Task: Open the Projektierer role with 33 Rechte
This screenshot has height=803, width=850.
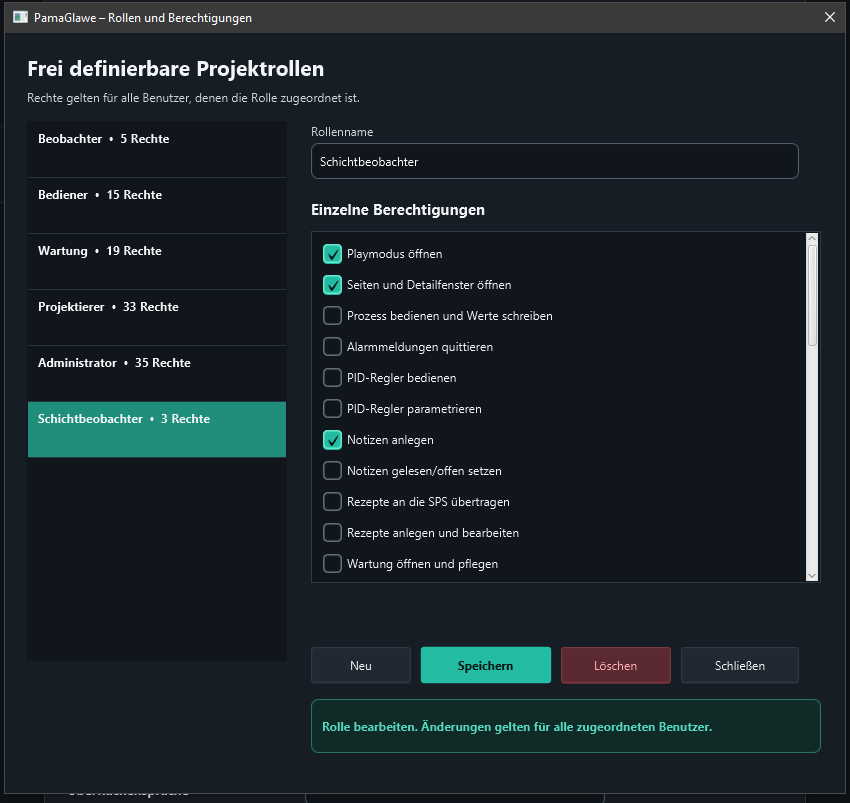Action: 157,317
